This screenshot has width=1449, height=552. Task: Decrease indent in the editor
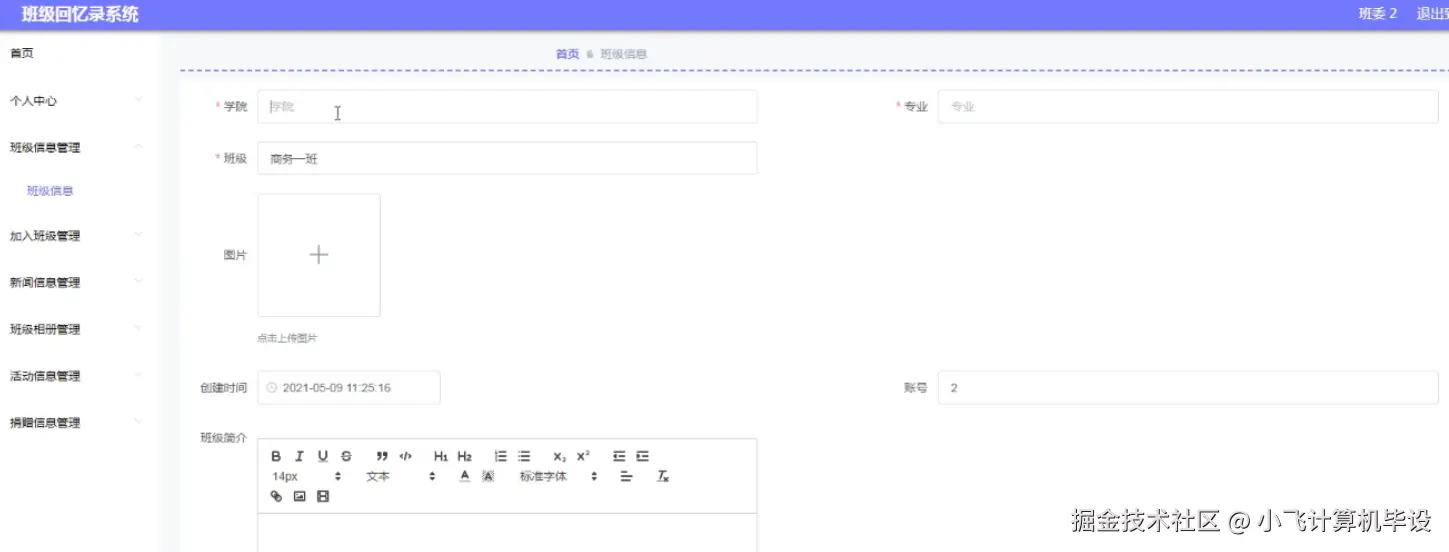[x=619, y=456]
